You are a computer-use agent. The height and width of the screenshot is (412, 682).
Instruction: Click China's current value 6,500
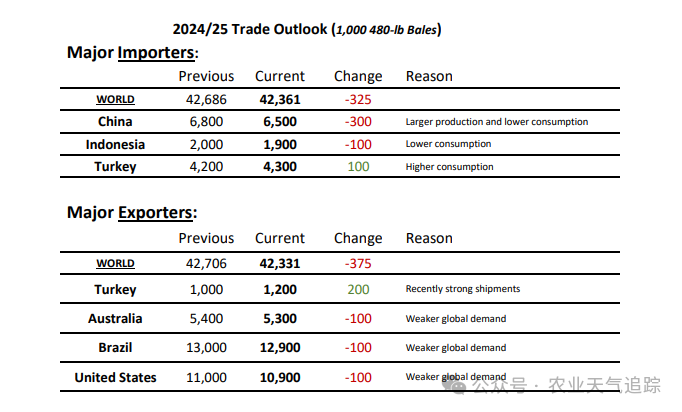point(280,122)
